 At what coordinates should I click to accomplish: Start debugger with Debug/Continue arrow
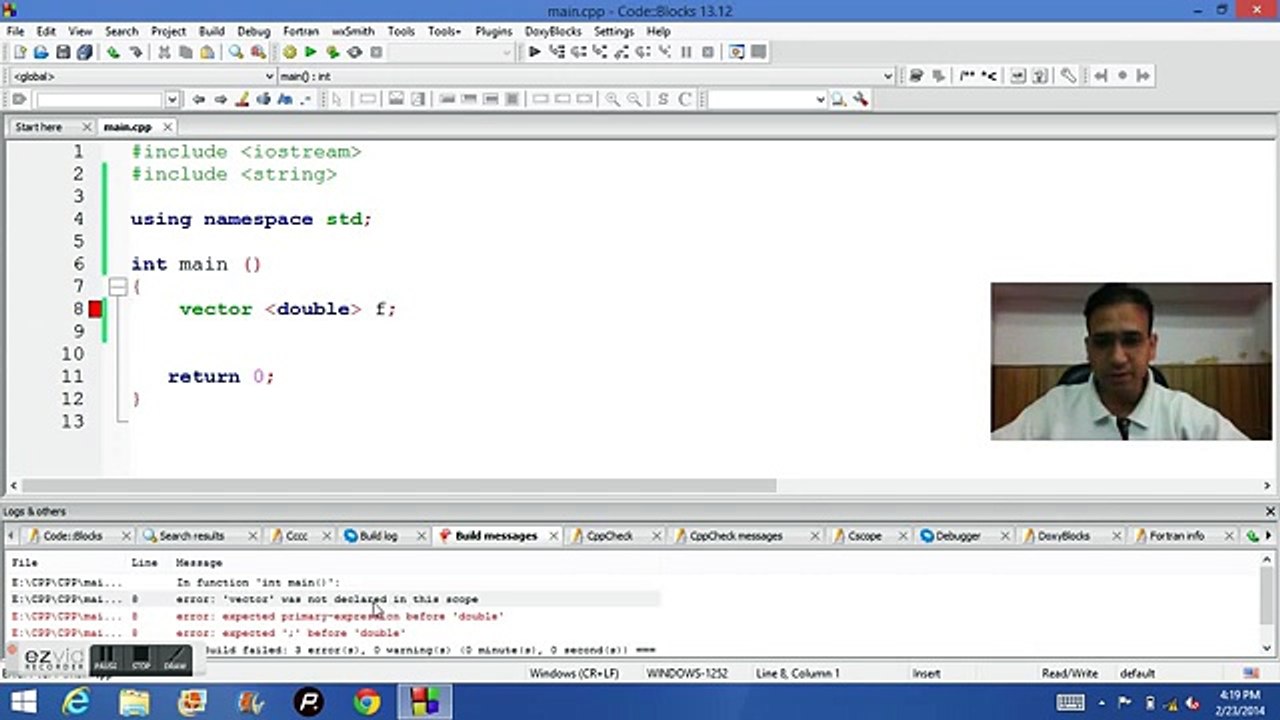tap(535, 52)
